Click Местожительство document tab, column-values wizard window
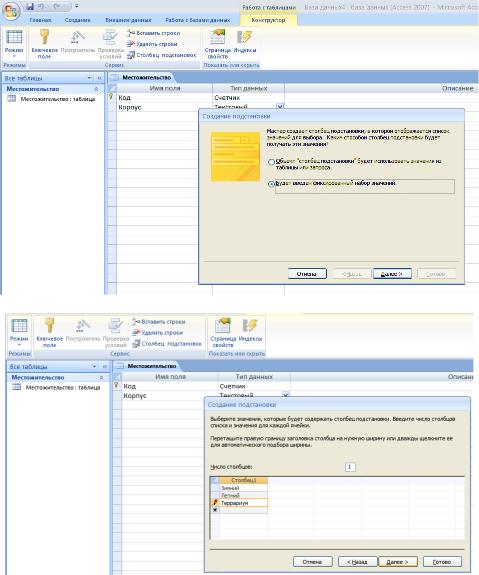Screen dimensions: 479x575 (x=147, y=366)
